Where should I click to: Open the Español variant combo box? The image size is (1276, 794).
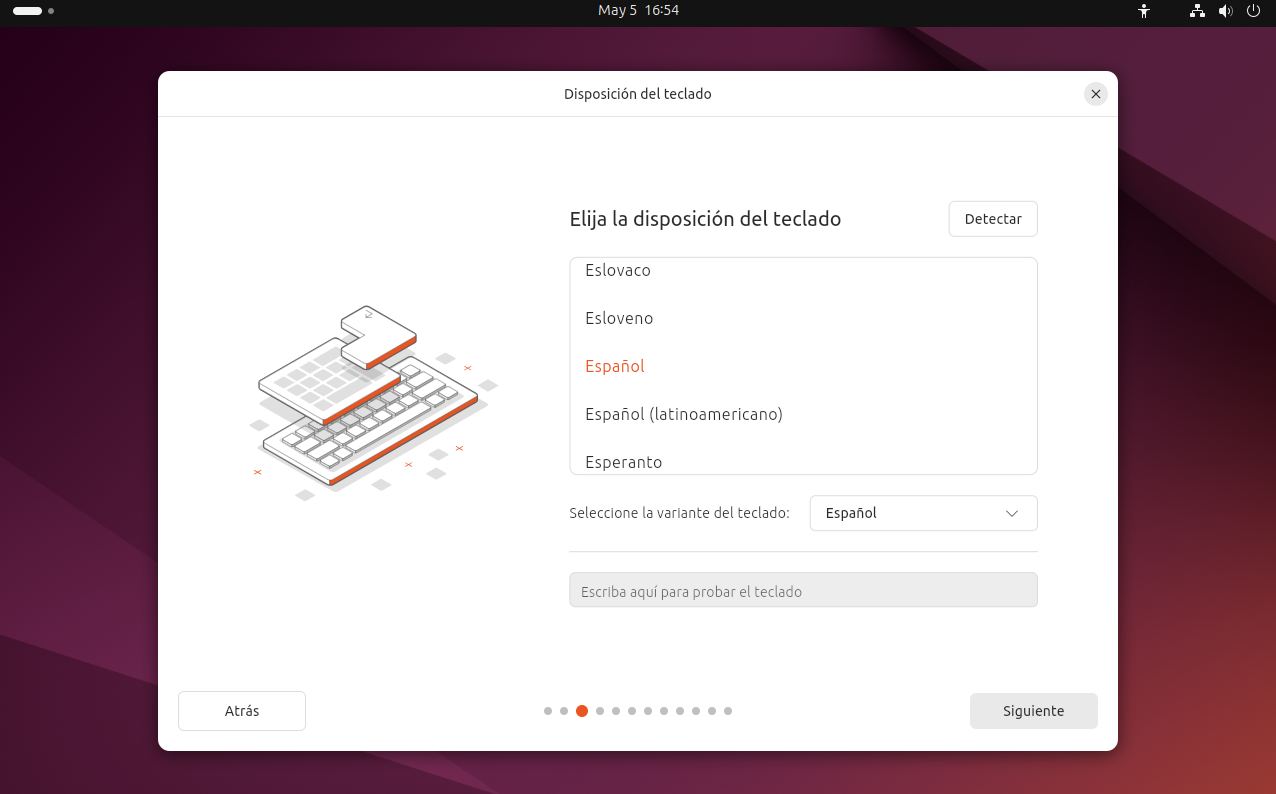click(922, 513)
